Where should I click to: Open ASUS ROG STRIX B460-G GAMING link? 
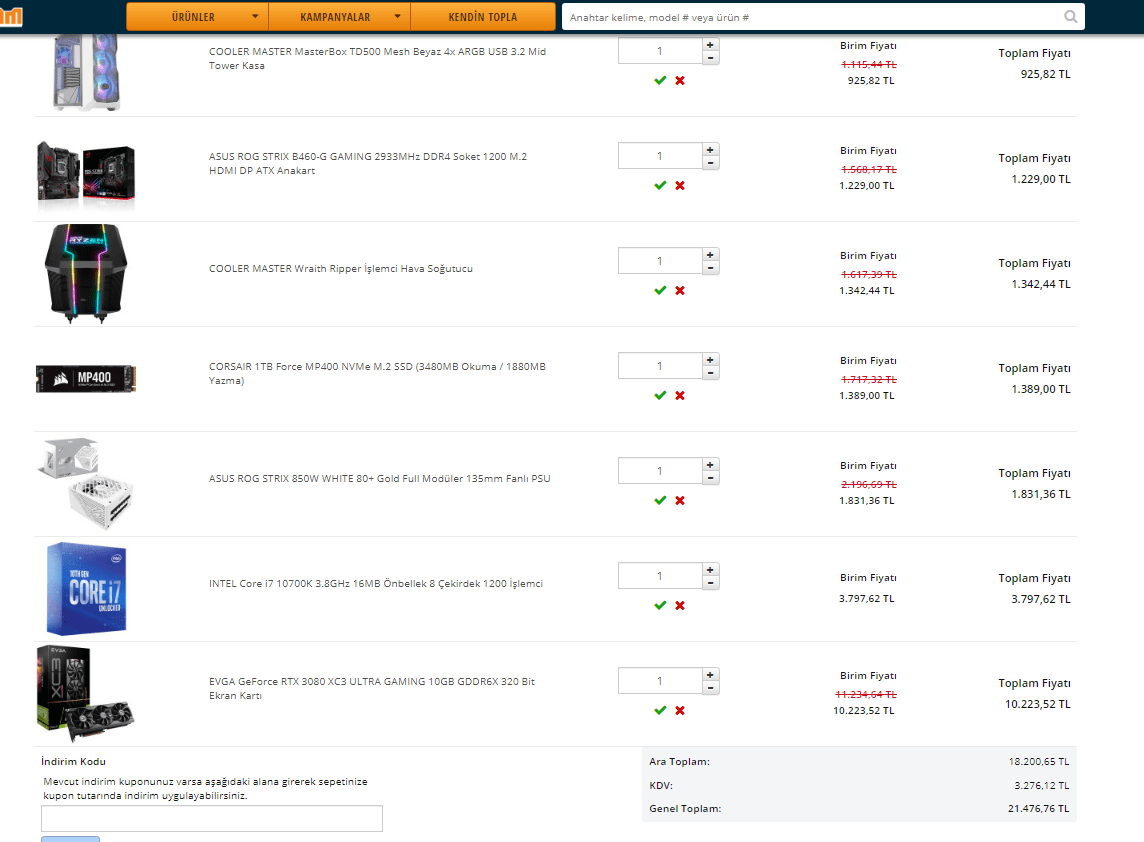(368, 163)
